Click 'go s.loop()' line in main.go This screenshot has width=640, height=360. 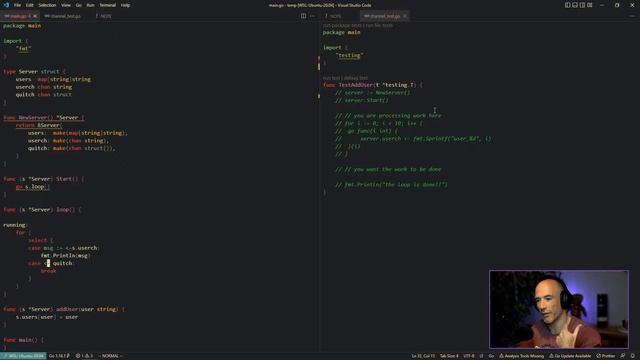33,187
